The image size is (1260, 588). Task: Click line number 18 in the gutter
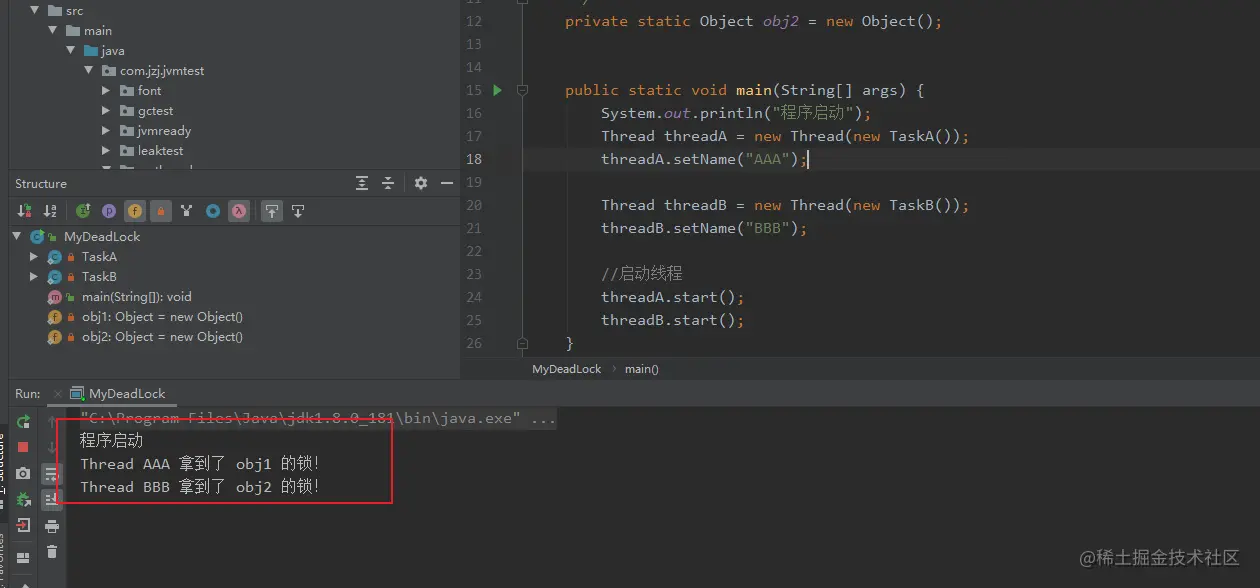pos(474,159)
